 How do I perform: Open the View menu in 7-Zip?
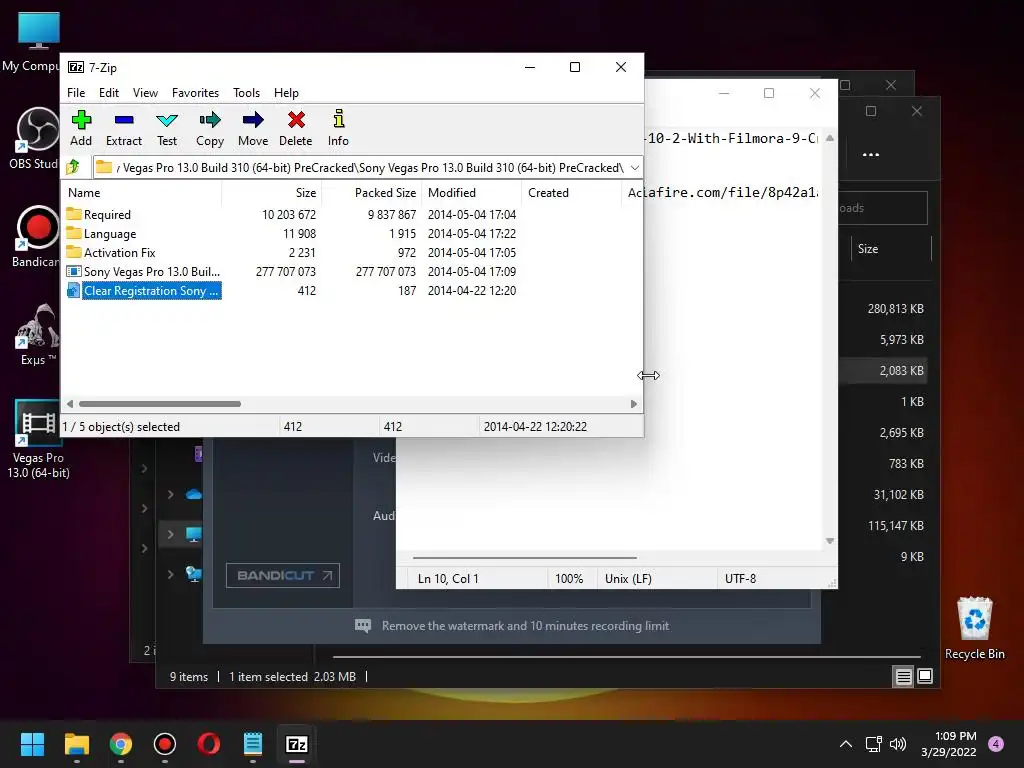(x=145, y=93)
